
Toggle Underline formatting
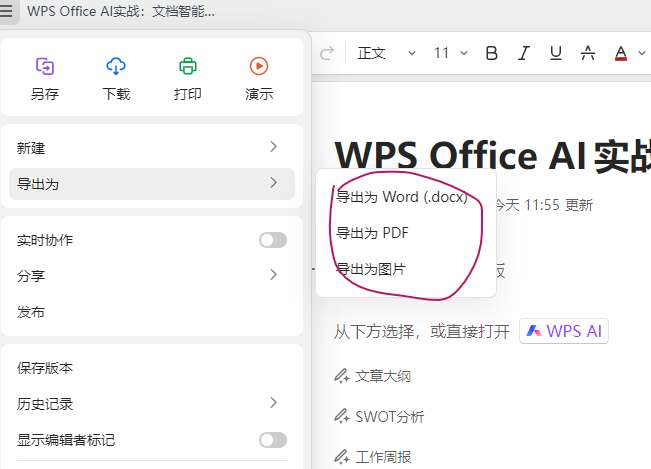[556, 53]
